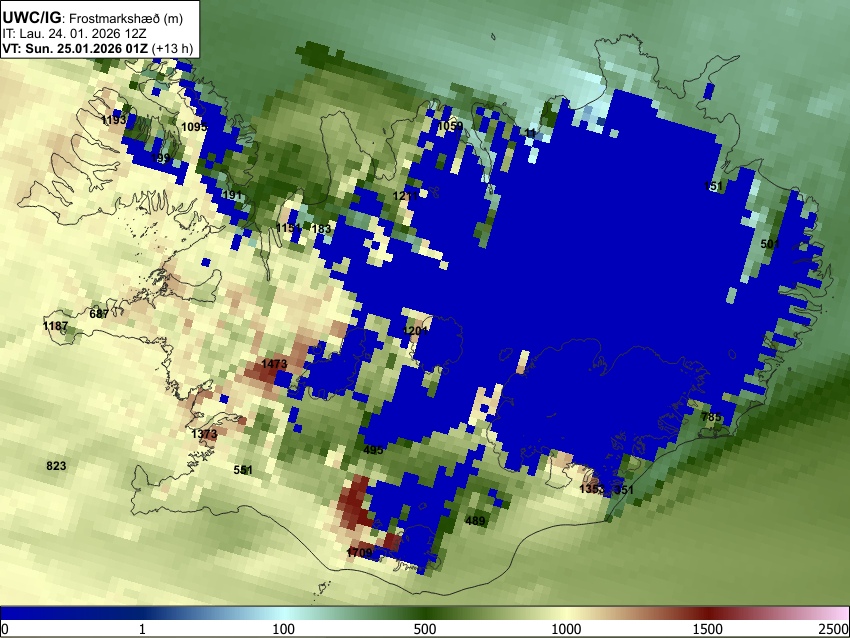The height and width of the screenshot is (638, 850).
Task: Click the 2500 tick on the color scale
Action: [834, 629]
